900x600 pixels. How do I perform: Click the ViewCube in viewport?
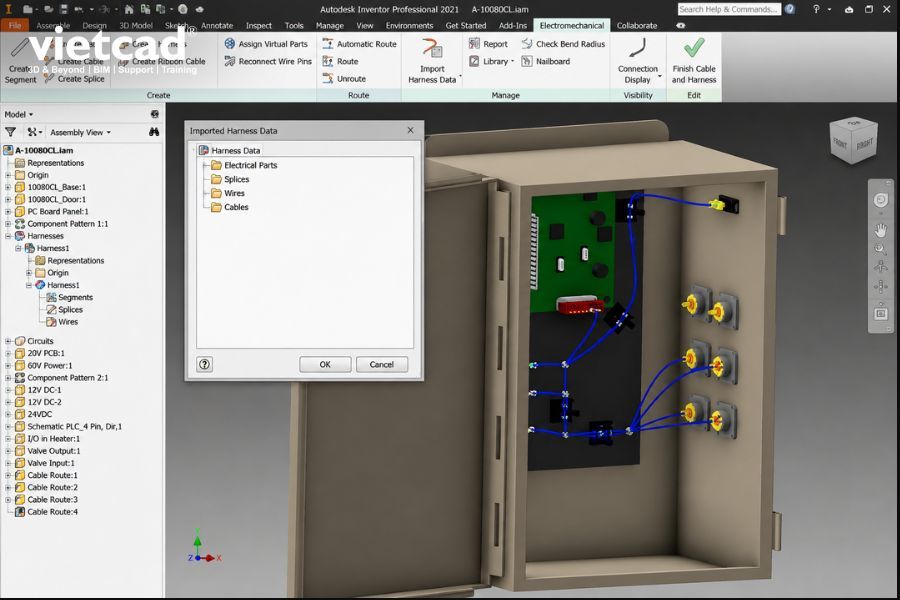(x=854, y=141)
